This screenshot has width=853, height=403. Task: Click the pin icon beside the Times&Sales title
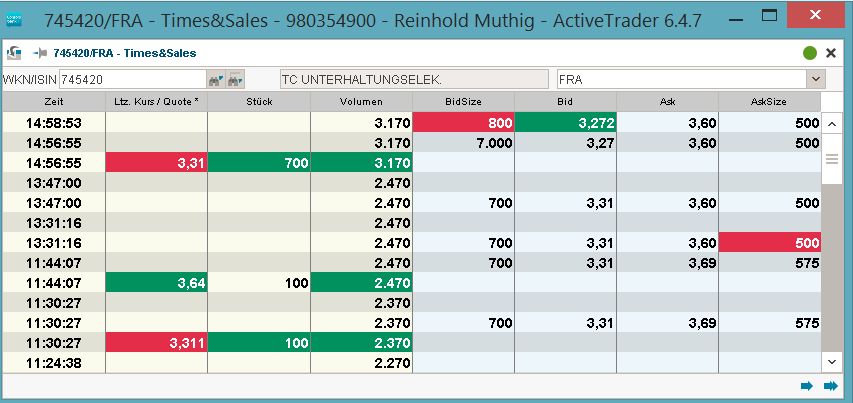pyautogui.click(x=40, y=52)
